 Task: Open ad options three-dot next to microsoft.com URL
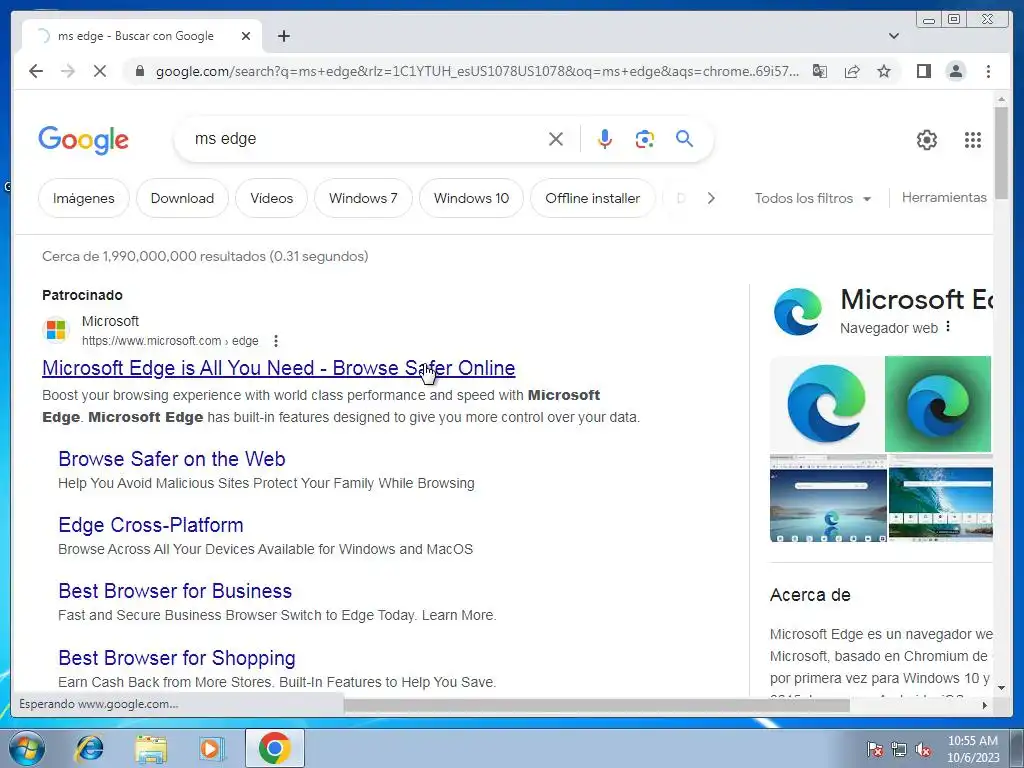(x=276, y=341)
